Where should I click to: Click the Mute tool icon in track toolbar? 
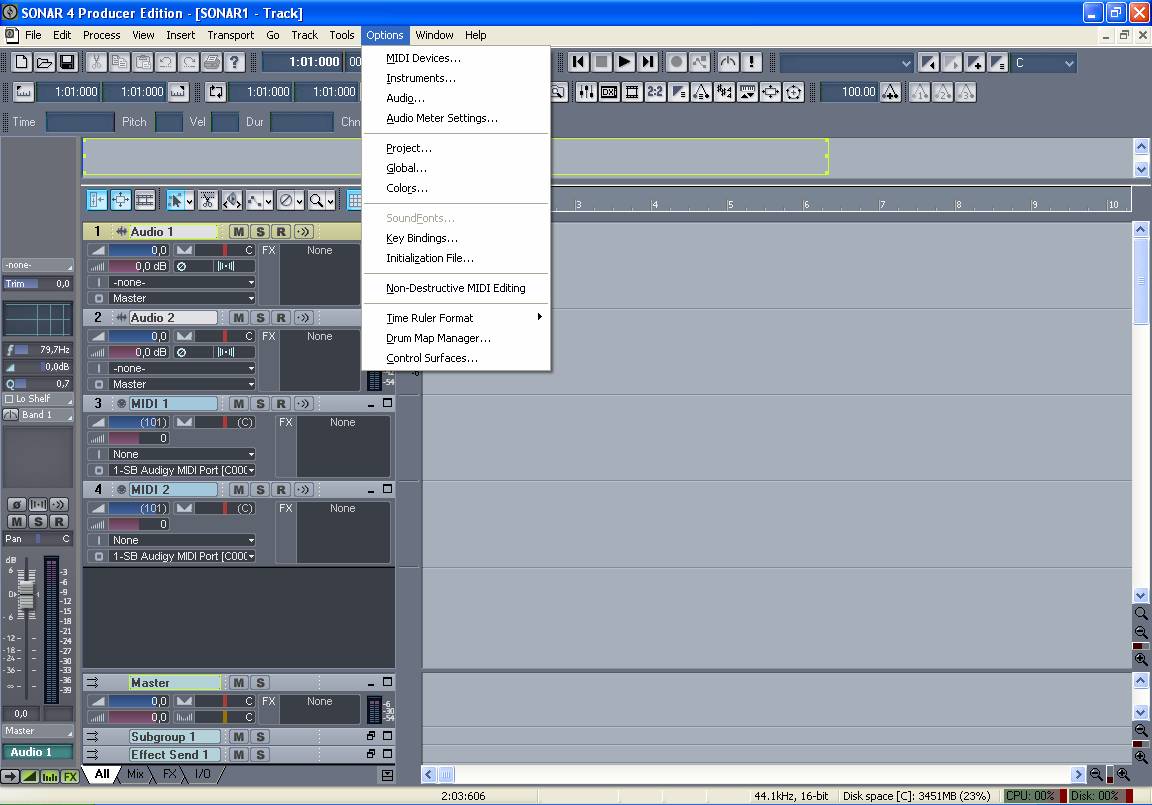click(286, 200)
